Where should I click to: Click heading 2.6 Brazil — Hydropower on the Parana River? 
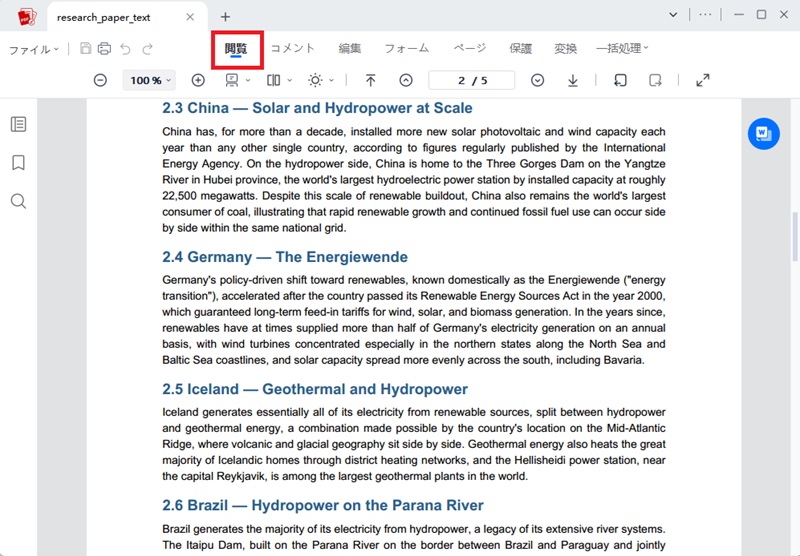click(x=322, y=506)
